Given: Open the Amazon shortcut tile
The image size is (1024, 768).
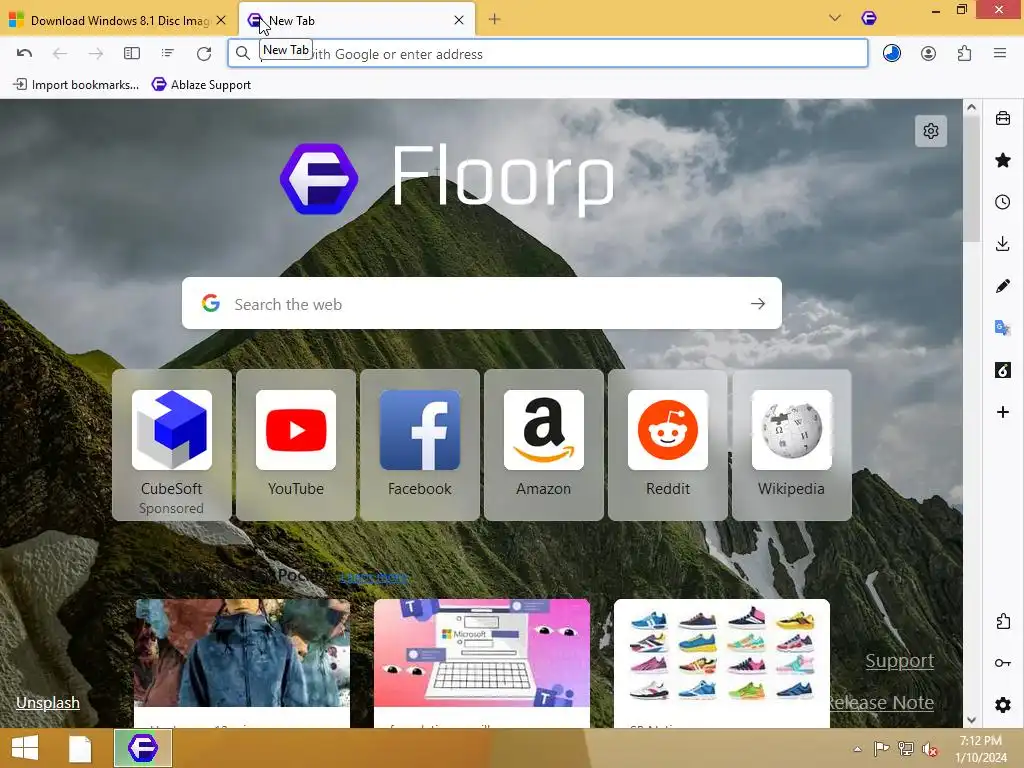Looking at the screenshot, I should click(543, 445).
